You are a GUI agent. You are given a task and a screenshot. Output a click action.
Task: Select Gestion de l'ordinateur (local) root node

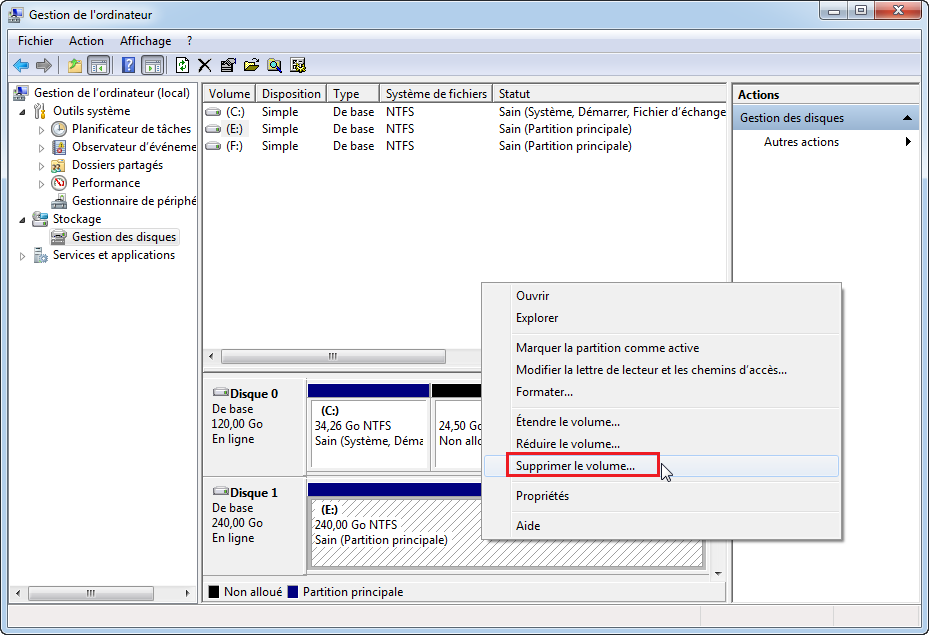[x=111, y=93]
